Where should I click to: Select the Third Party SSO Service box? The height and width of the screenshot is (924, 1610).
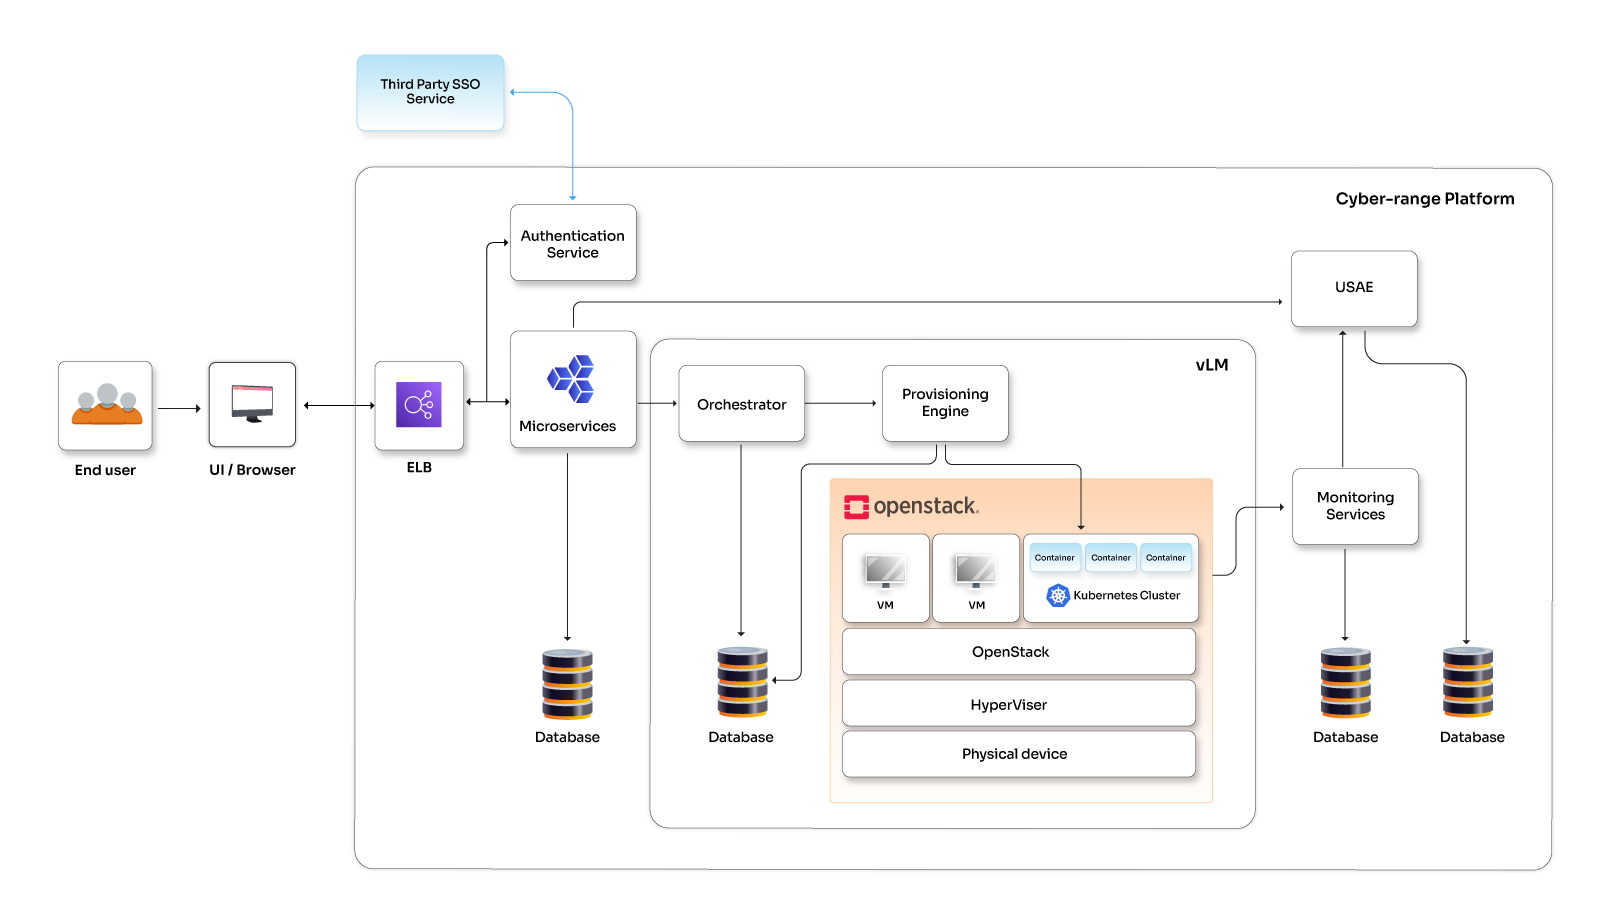point(430,92)
